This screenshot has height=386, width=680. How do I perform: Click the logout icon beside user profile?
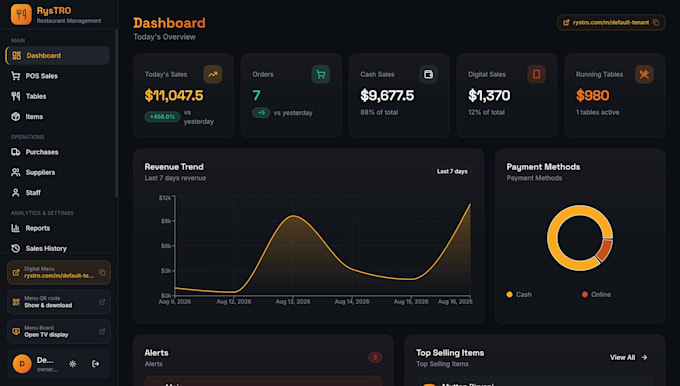[96, 364]
